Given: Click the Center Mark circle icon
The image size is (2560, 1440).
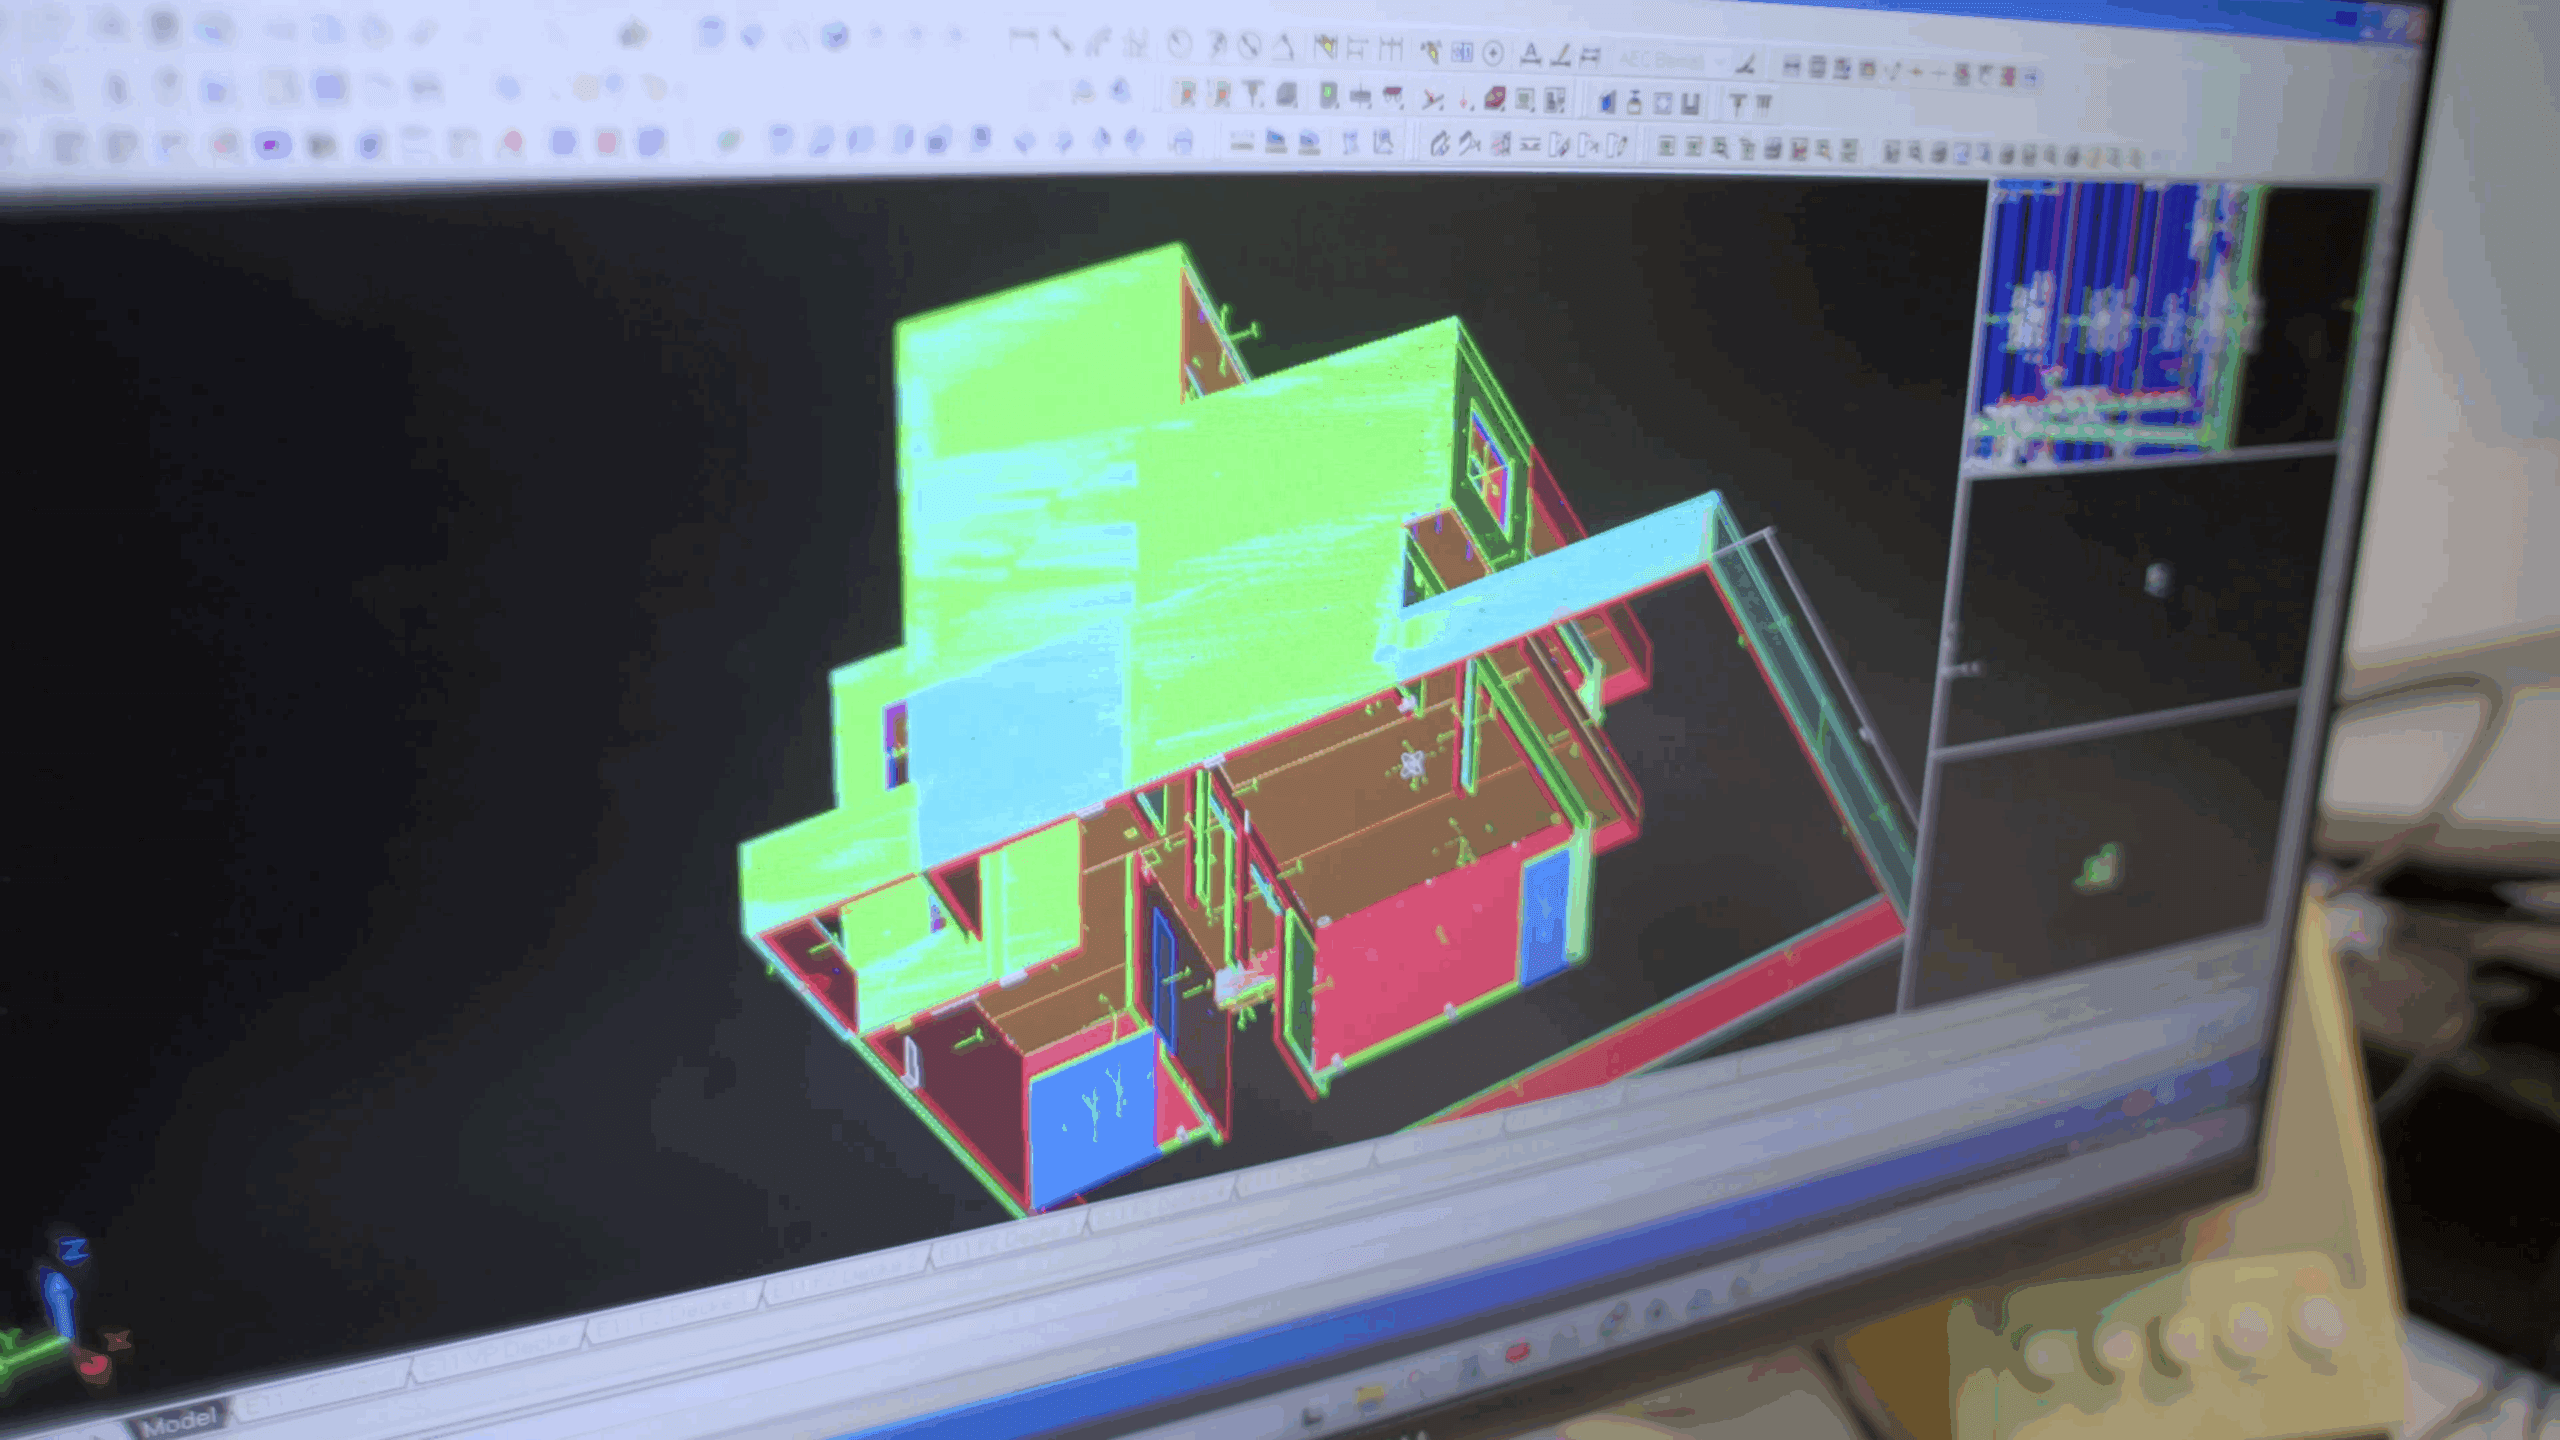Looking at the screenshot, I should (1493, 53).
